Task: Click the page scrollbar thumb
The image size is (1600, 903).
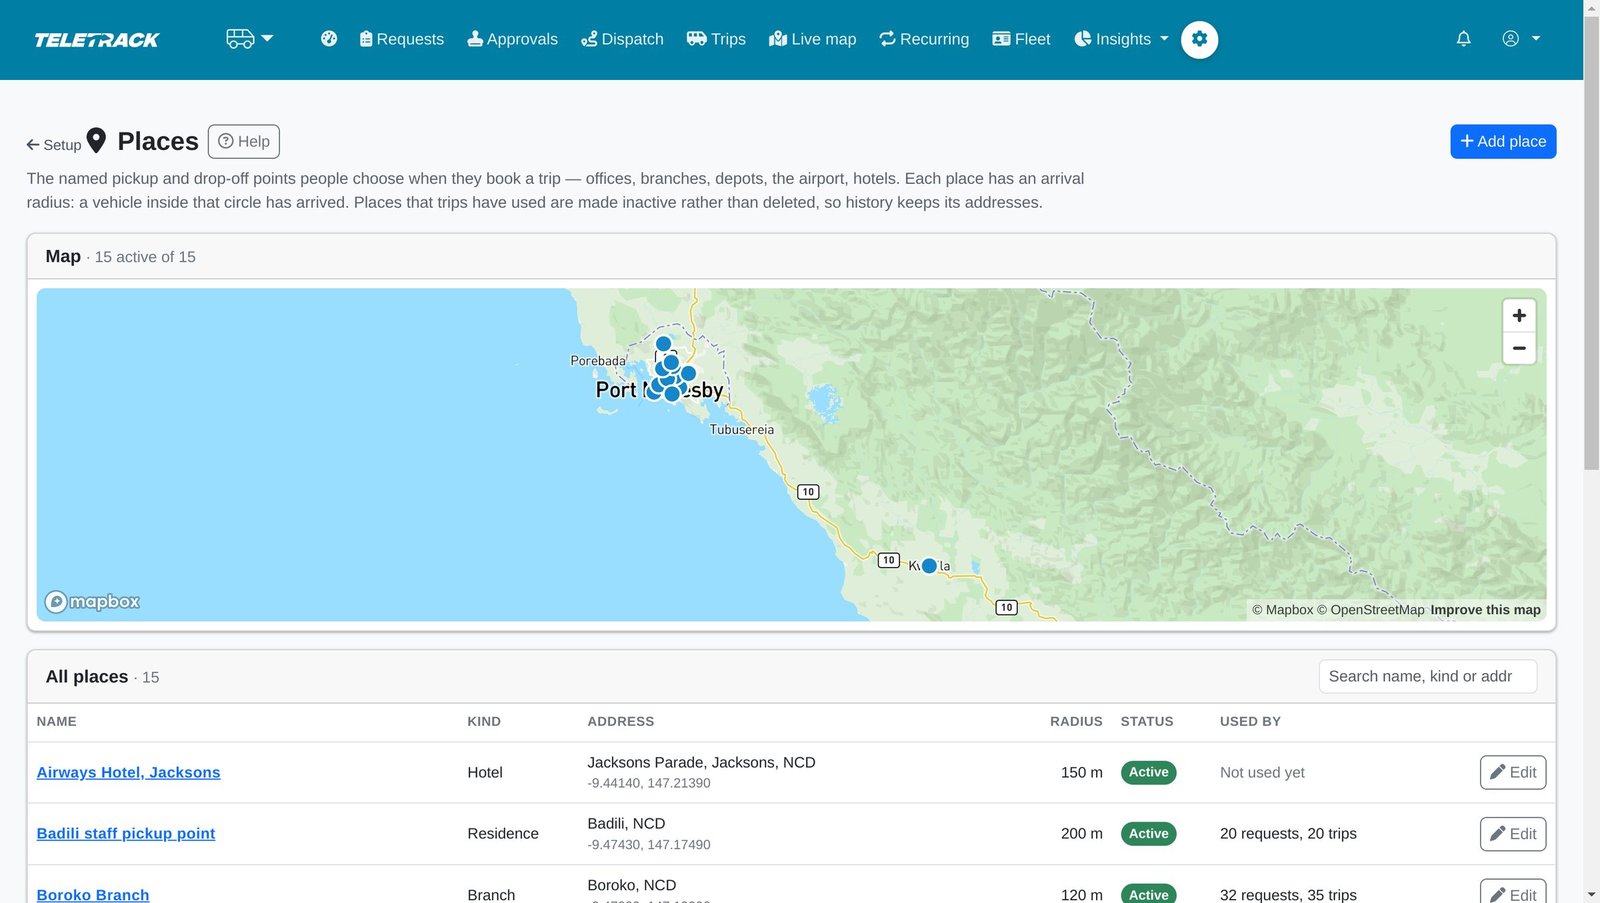Action: point(1591,242)
